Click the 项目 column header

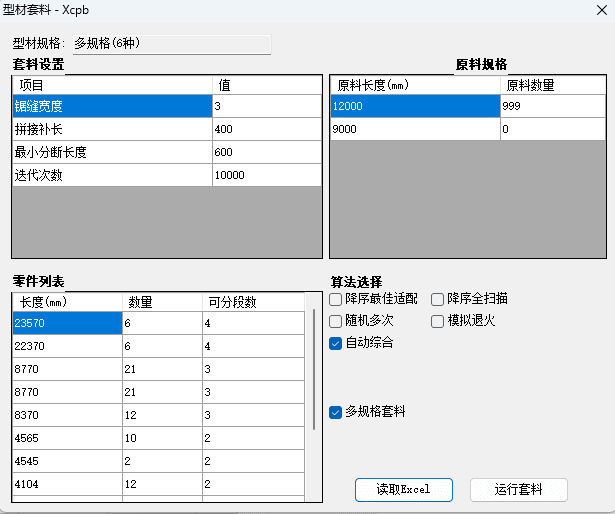113,85
